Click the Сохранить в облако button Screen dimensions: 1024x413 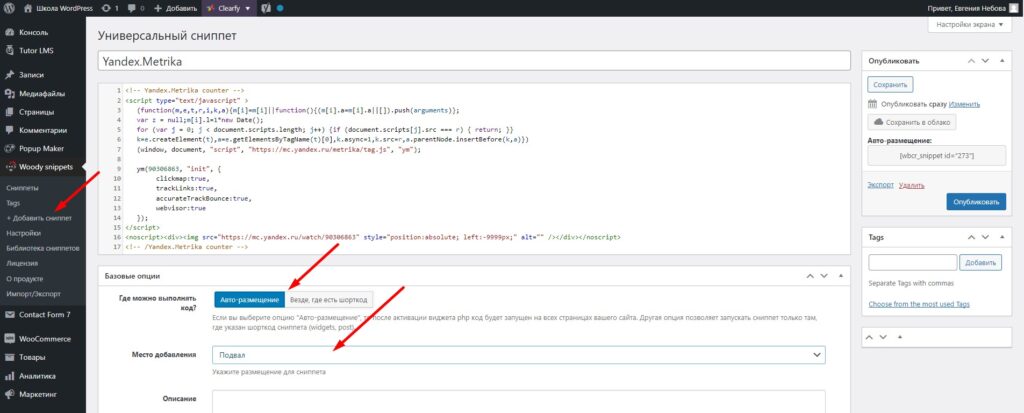(x=911, y=122)
